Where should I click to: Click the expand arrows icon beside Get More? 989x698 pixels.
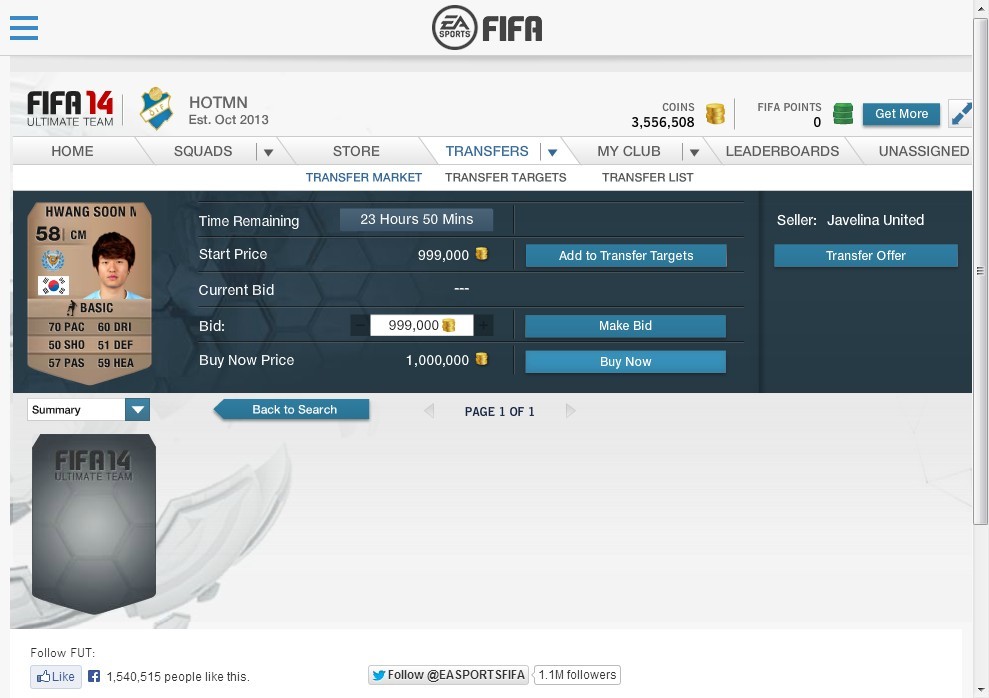[x=961, y=114]
